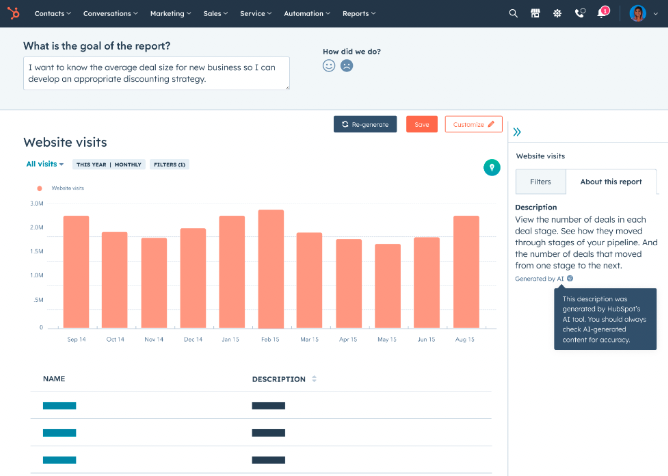Click the report goal text field
This screenshot has width=668, height=476.
click(x=156, y=73)
